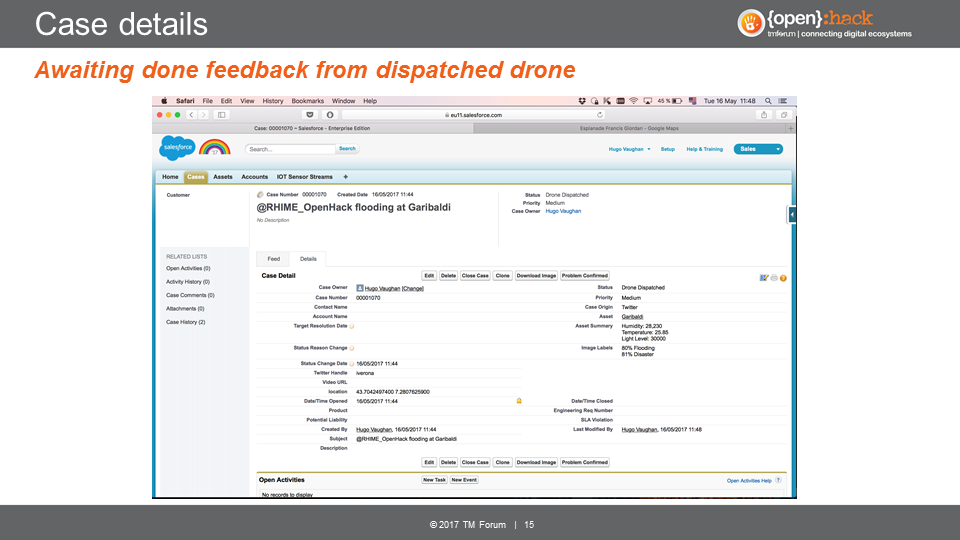Open the Assets tab
Screen dimensions: 960x540
coord(223,177)
